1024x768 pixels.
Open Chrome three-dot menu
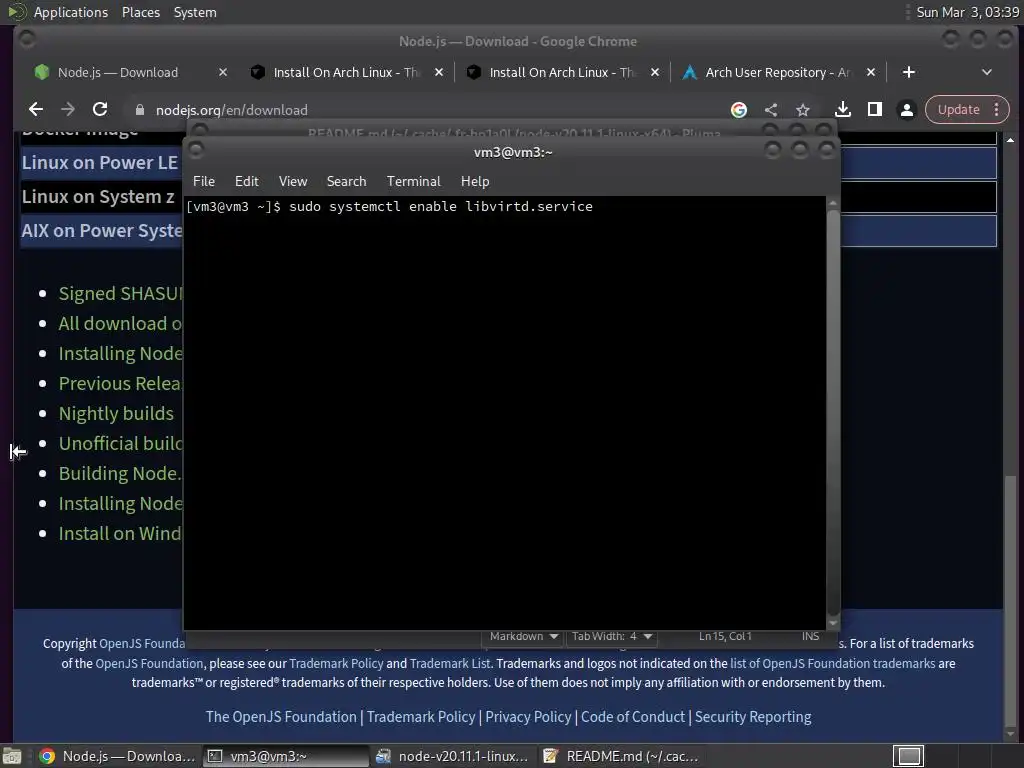[997, 110]
